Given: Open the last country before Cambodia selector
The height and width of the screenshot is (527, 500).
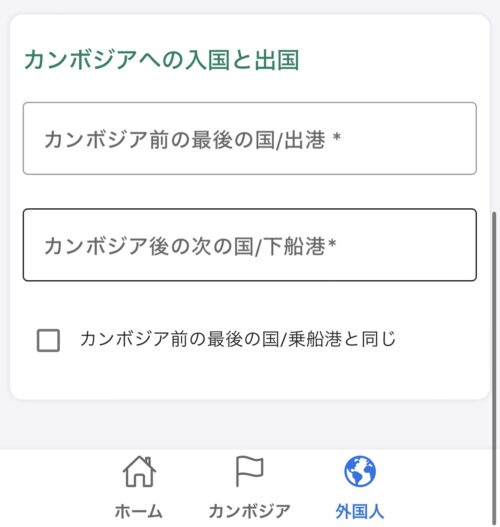Looking at the screenshot, I should [x=250, y=138].
